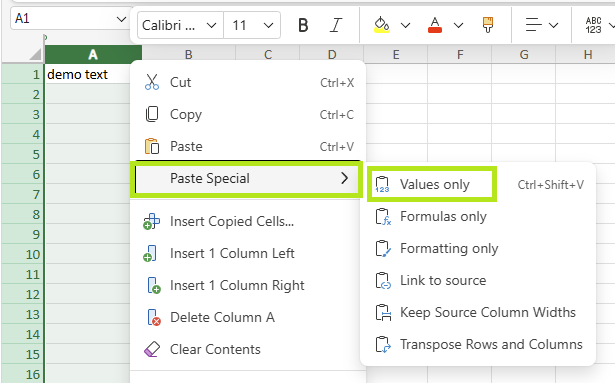The image size is (615, 383).
Task: Open the font color dropdown arrow
Action: (458, 26)
